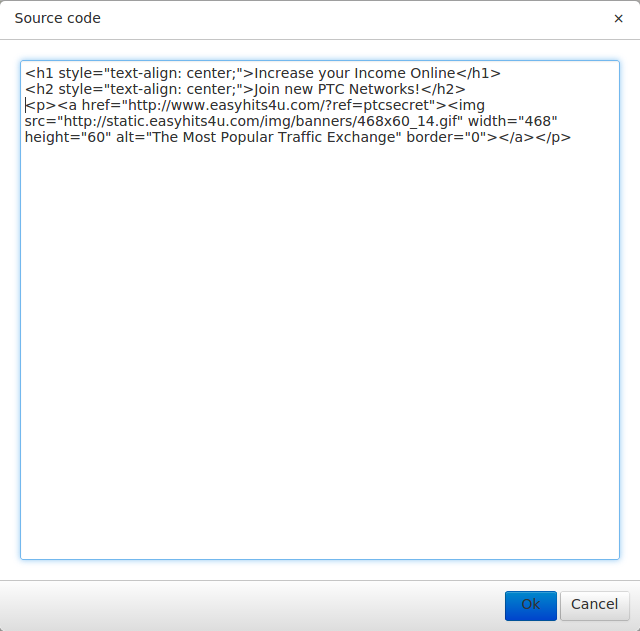The image size is (640, 631).
Task: Confirm changes with the Ok button
Action: [x=531, y=606]
